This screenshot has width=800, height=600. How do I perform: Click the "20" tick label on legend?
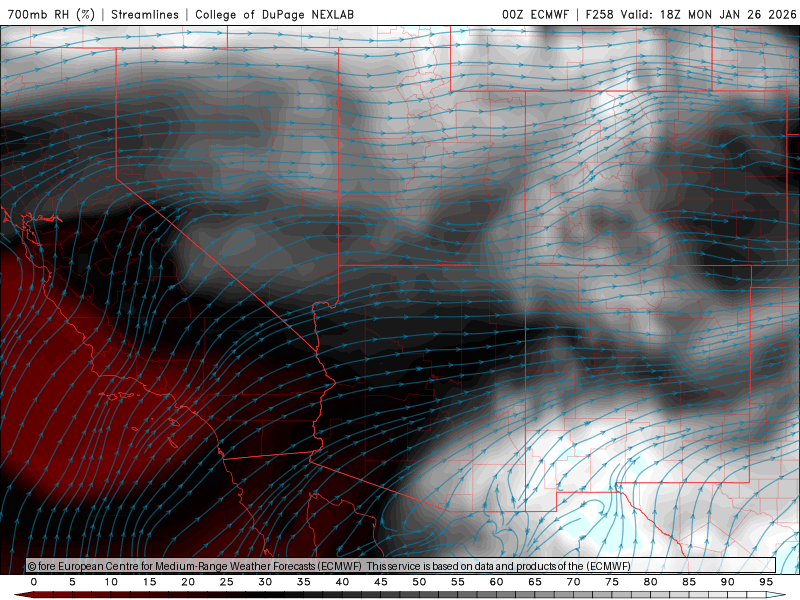click(x=188, y=582)
